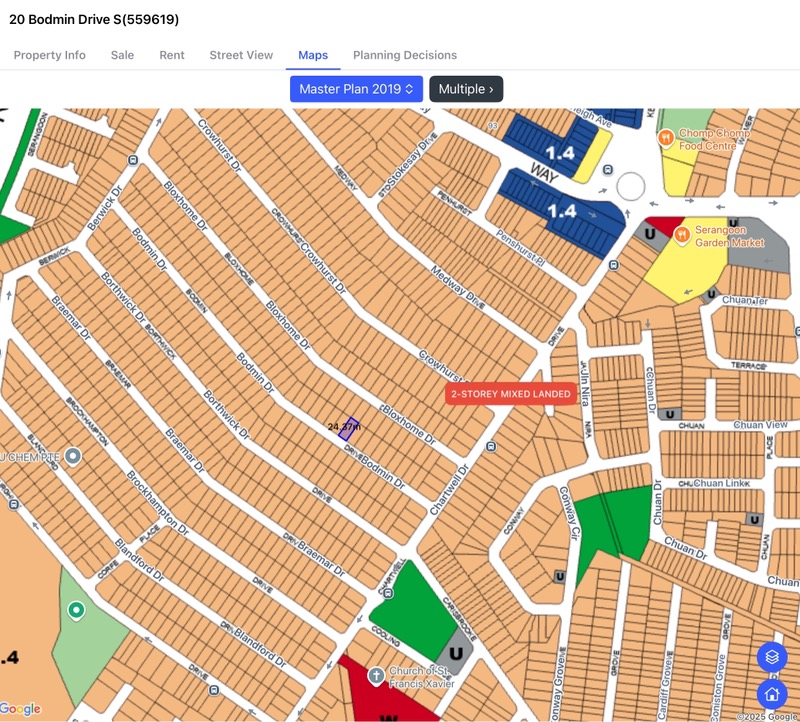
Task: Select the Rent tab
Action: click(x=172, y=55)
